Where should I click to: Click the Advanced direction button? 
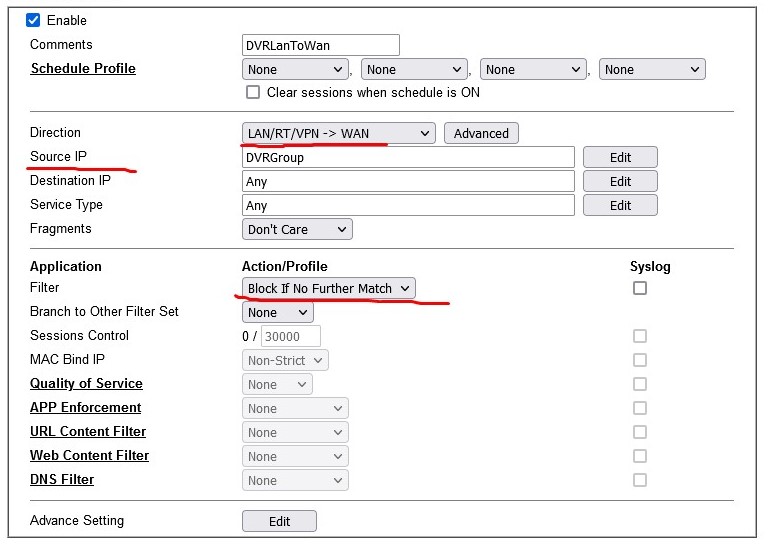tap(481, 133)
